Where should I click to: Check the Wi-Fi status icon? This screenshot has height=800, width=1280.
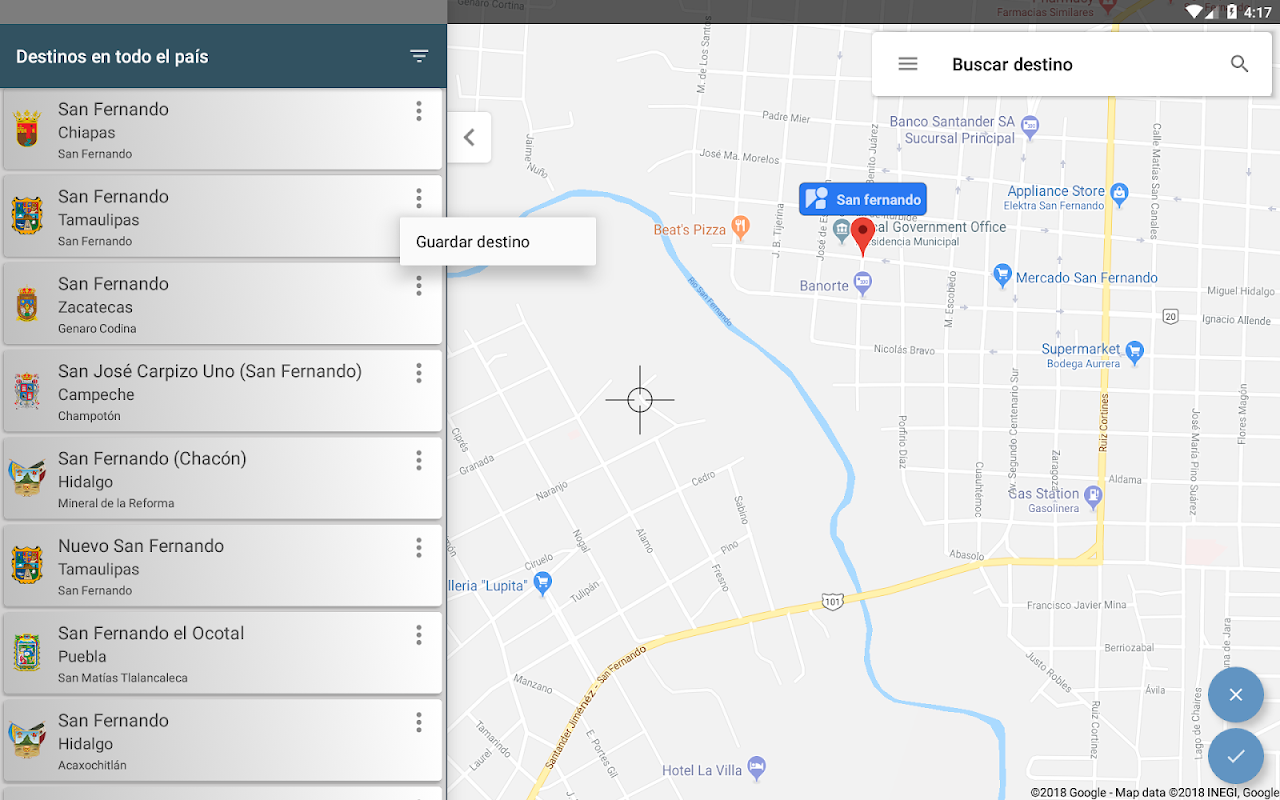pyautogui.click(x=1196, y=12)
